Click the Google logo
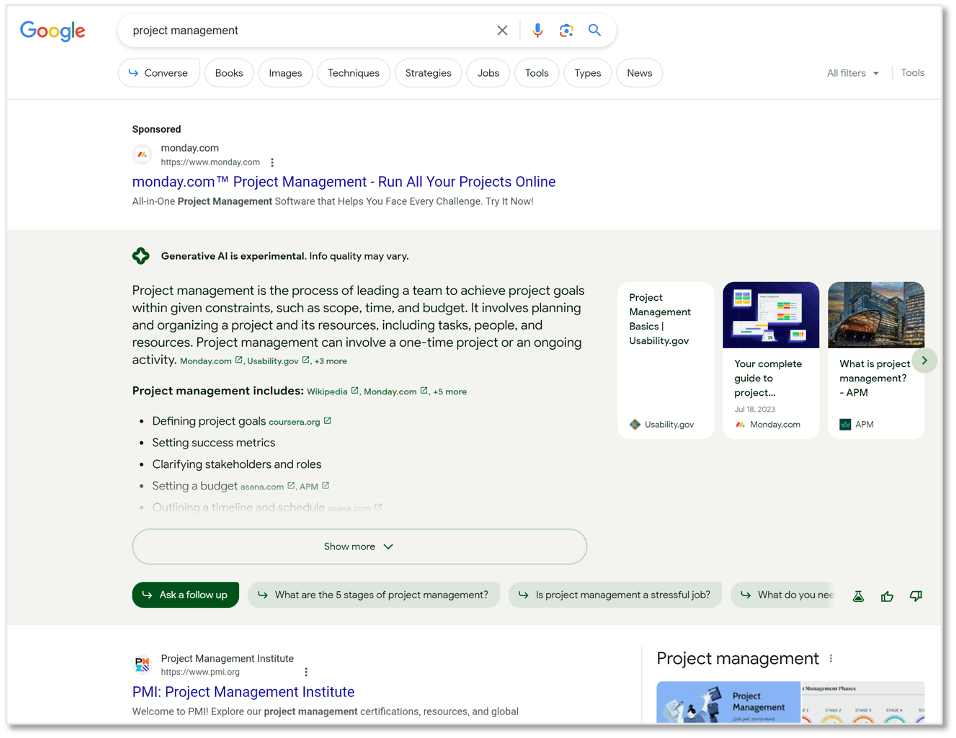Viewport: 956px width, 738px height. click(x=52, y=30)
